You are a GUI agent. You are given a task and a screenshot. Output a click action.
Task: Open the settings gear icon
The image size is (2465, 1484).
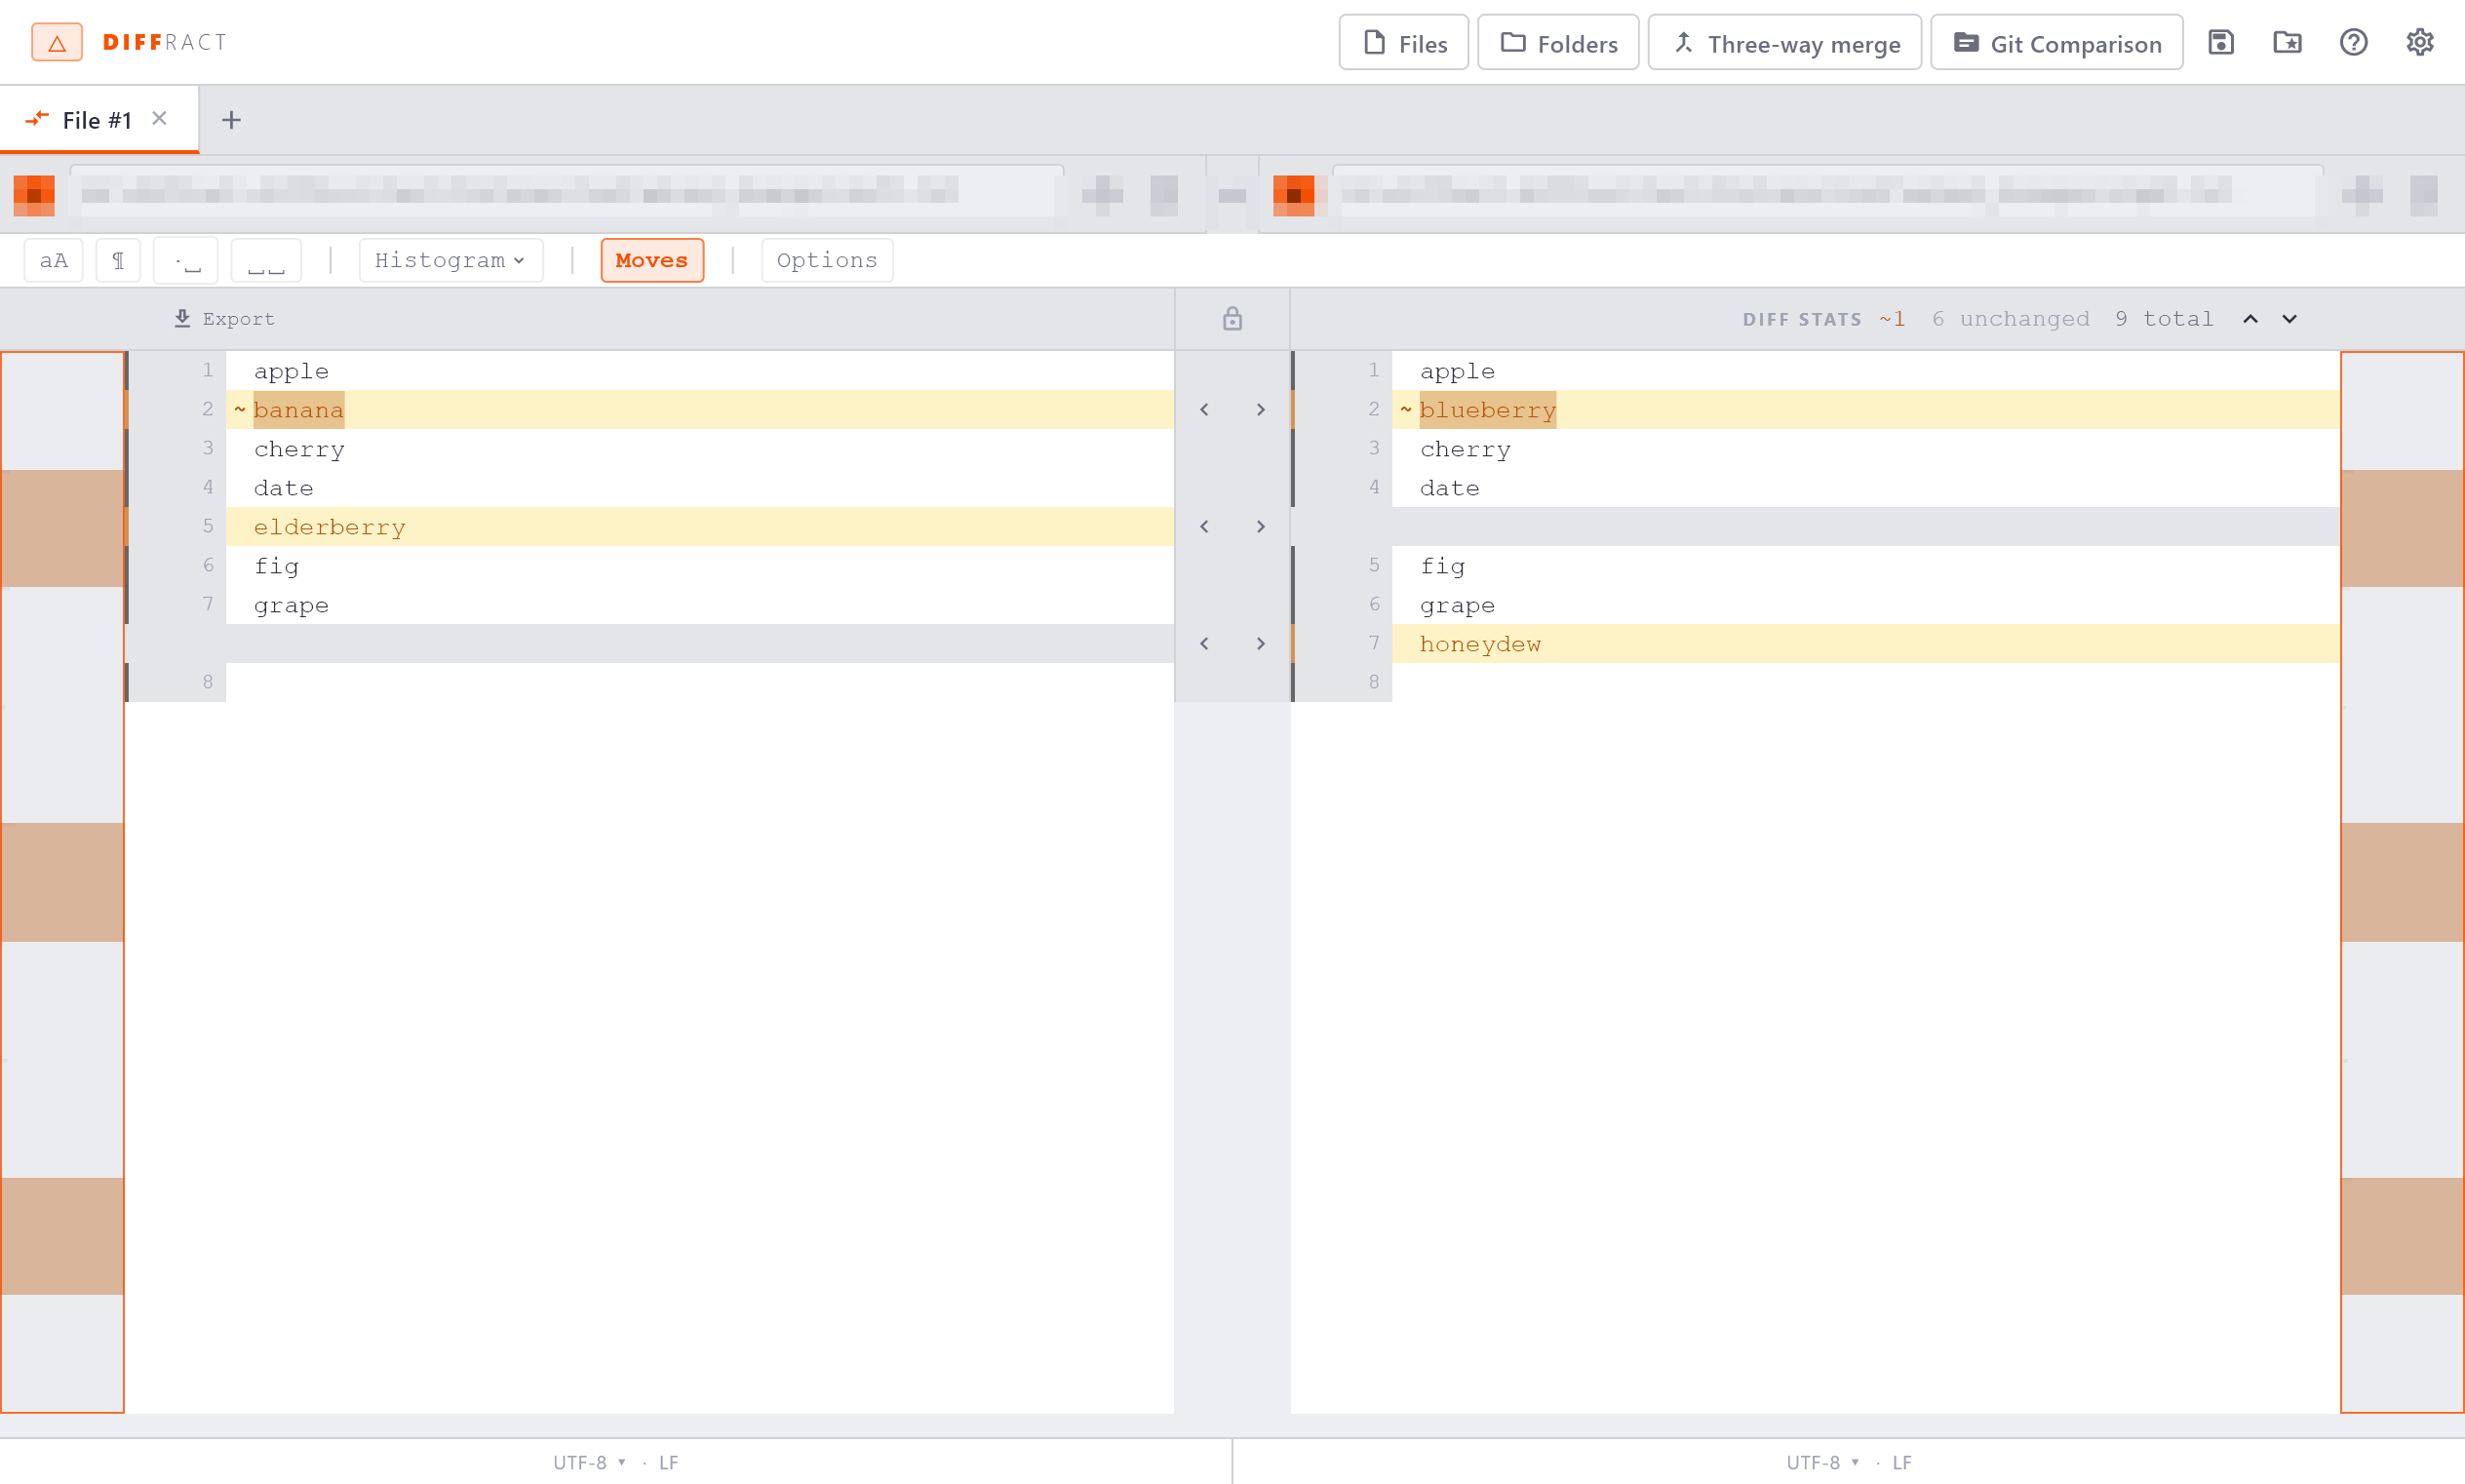click(2419, 43)
